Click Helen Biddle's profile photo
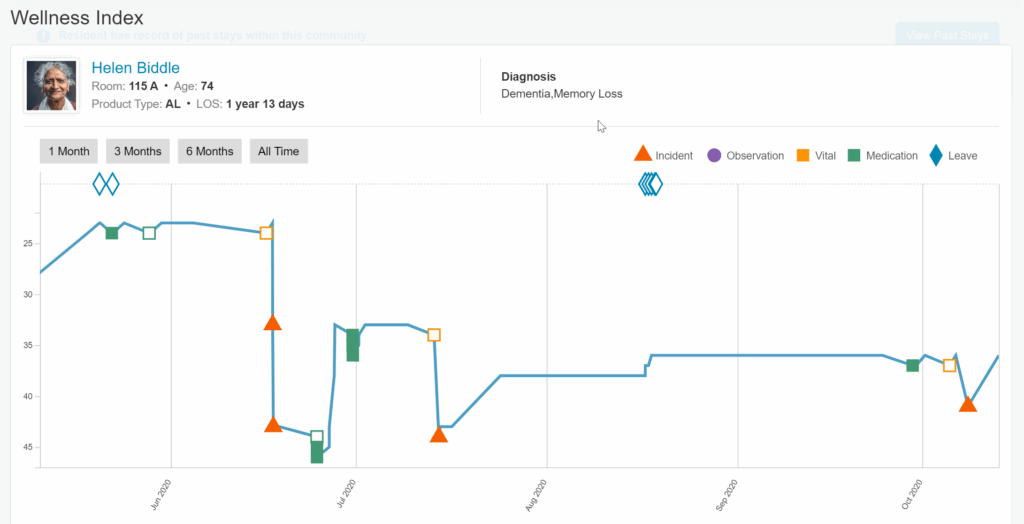The height and width of the screenshot is (524, 1024). click(51, 86)
